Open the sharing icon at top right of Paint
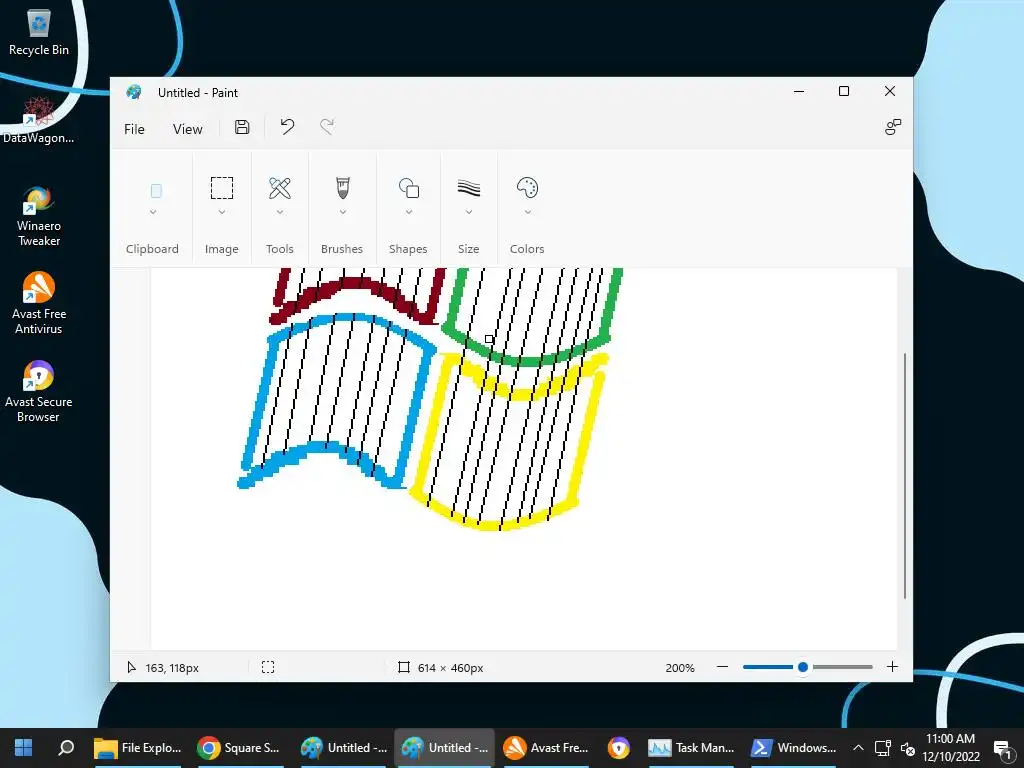 click(893, 127)
